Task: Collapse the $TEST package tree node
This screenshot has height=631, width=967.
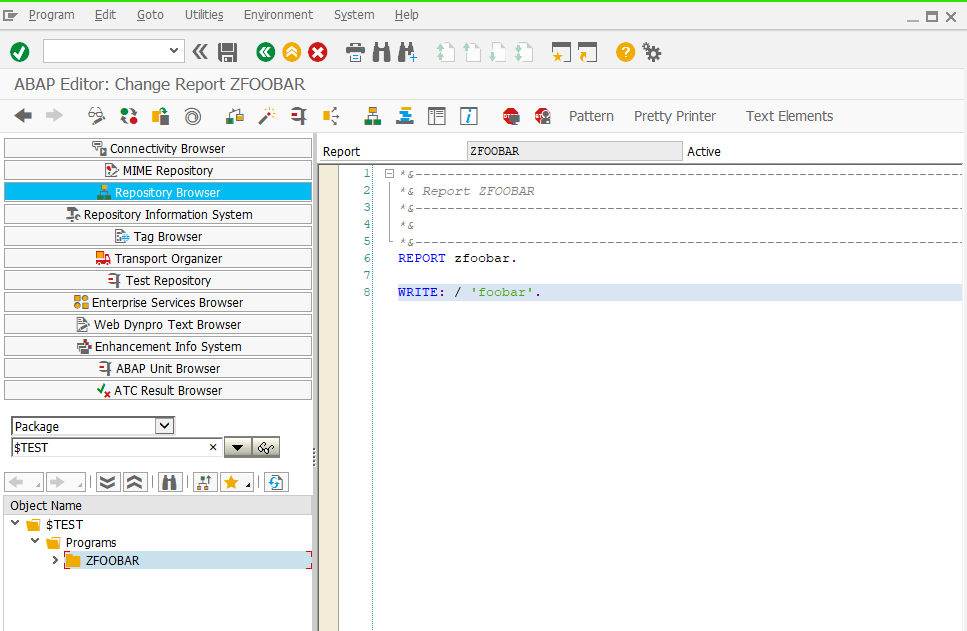Action: click(x=15, y=524)
